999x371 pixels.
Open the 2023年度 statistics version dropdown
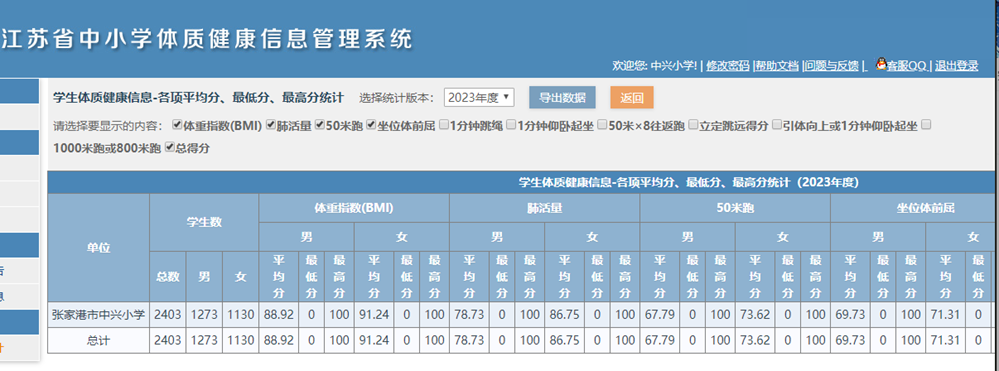coord(478,98)
